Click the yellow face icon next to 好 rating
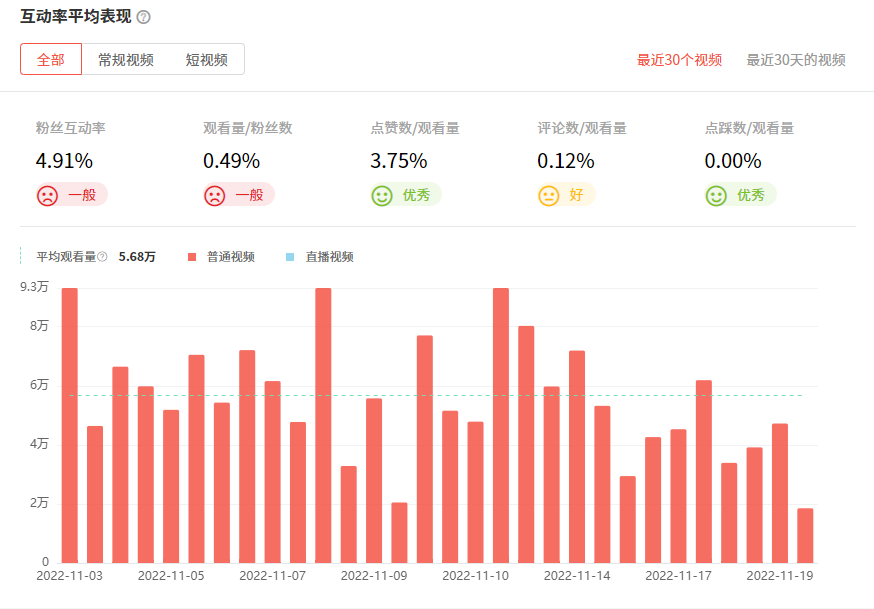The image size is (874, 609). [549, 194]
